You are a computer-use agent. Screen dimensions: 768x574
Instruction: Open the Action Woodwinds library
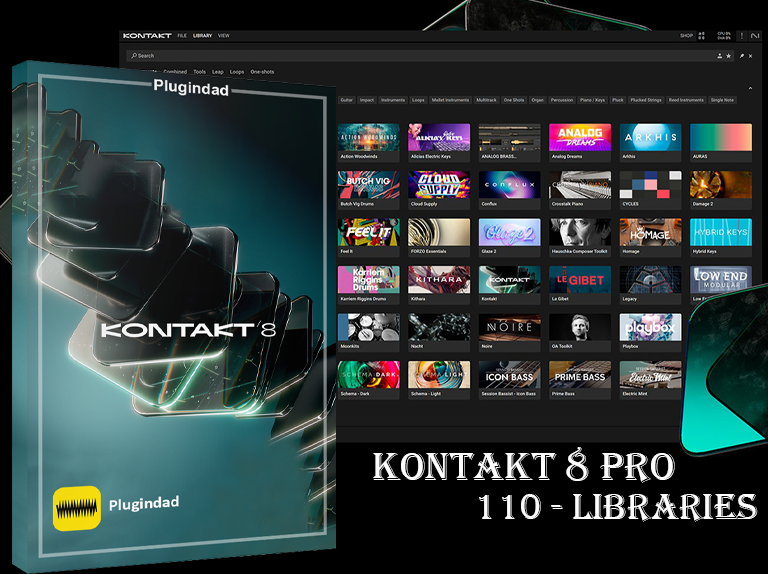pyautogui.click(x=368, y=143)
